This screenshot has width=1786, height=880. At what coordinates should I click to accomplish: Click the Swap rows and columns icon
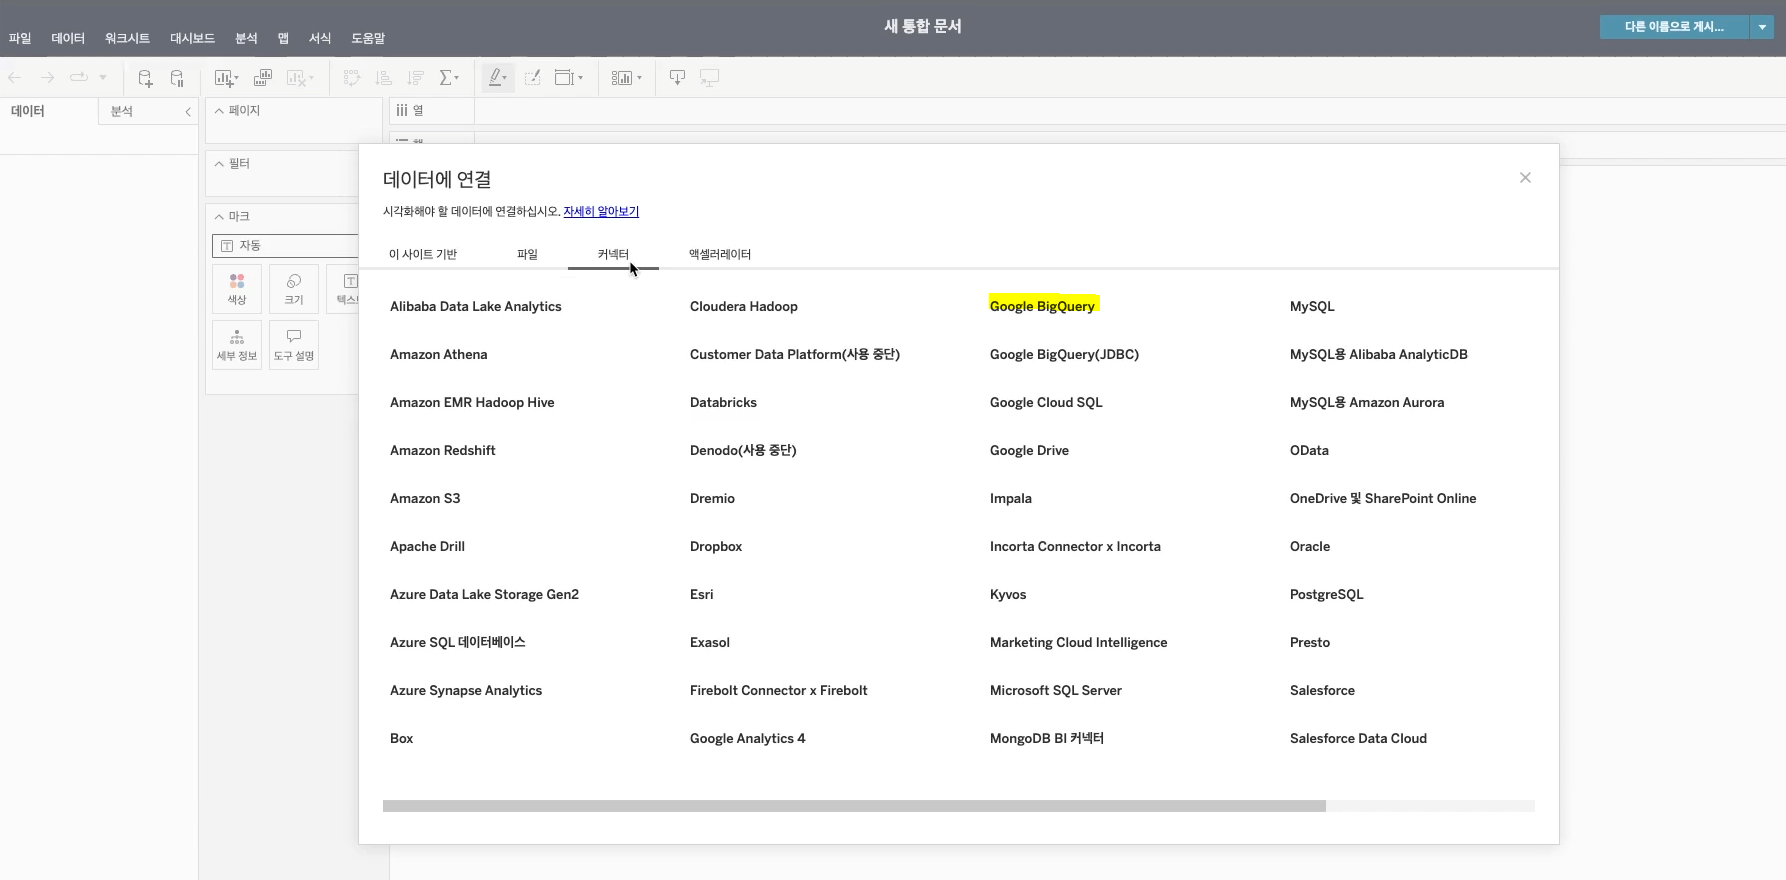point(352,77)
